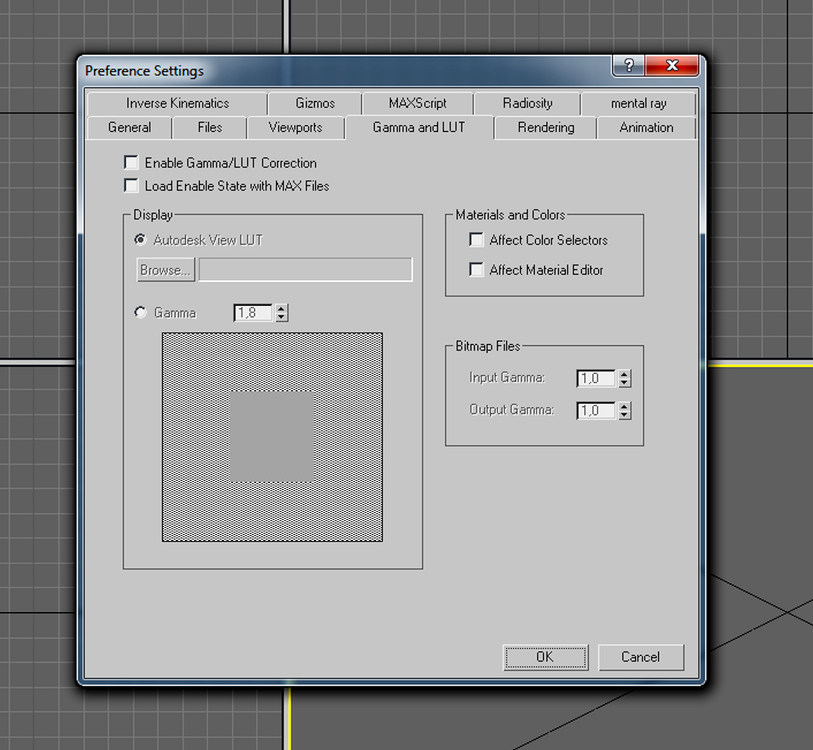This screenshot has width=813, height=750.
Task: Click the Input Gamma value field
Action: pyautogui.click(x=596, y=378)
